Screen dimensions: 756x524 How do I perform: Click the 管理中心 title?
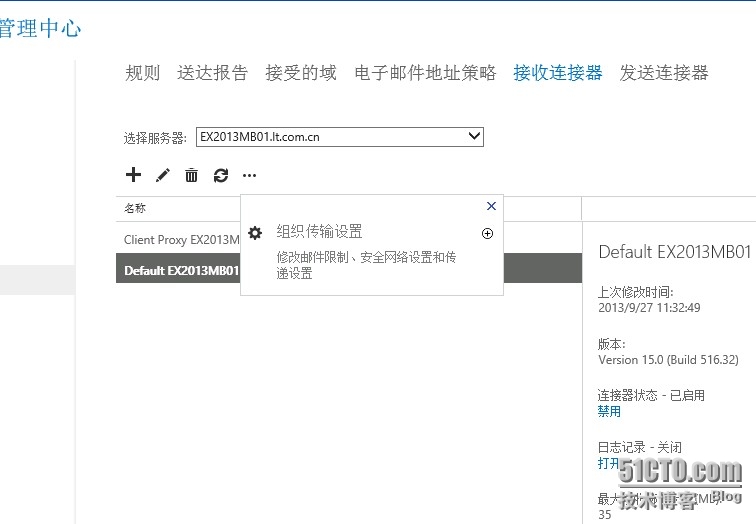coord(40,27)
